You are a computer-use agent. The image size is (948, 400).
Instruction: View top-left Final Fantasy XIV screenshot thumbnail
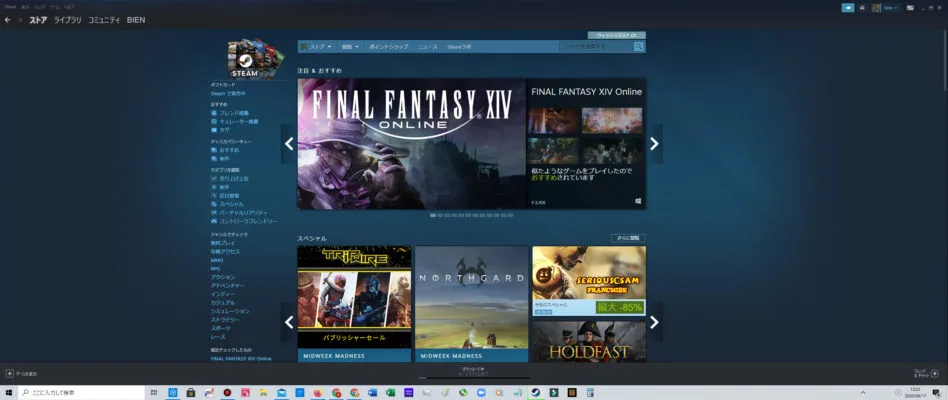[x=553, y=121]
